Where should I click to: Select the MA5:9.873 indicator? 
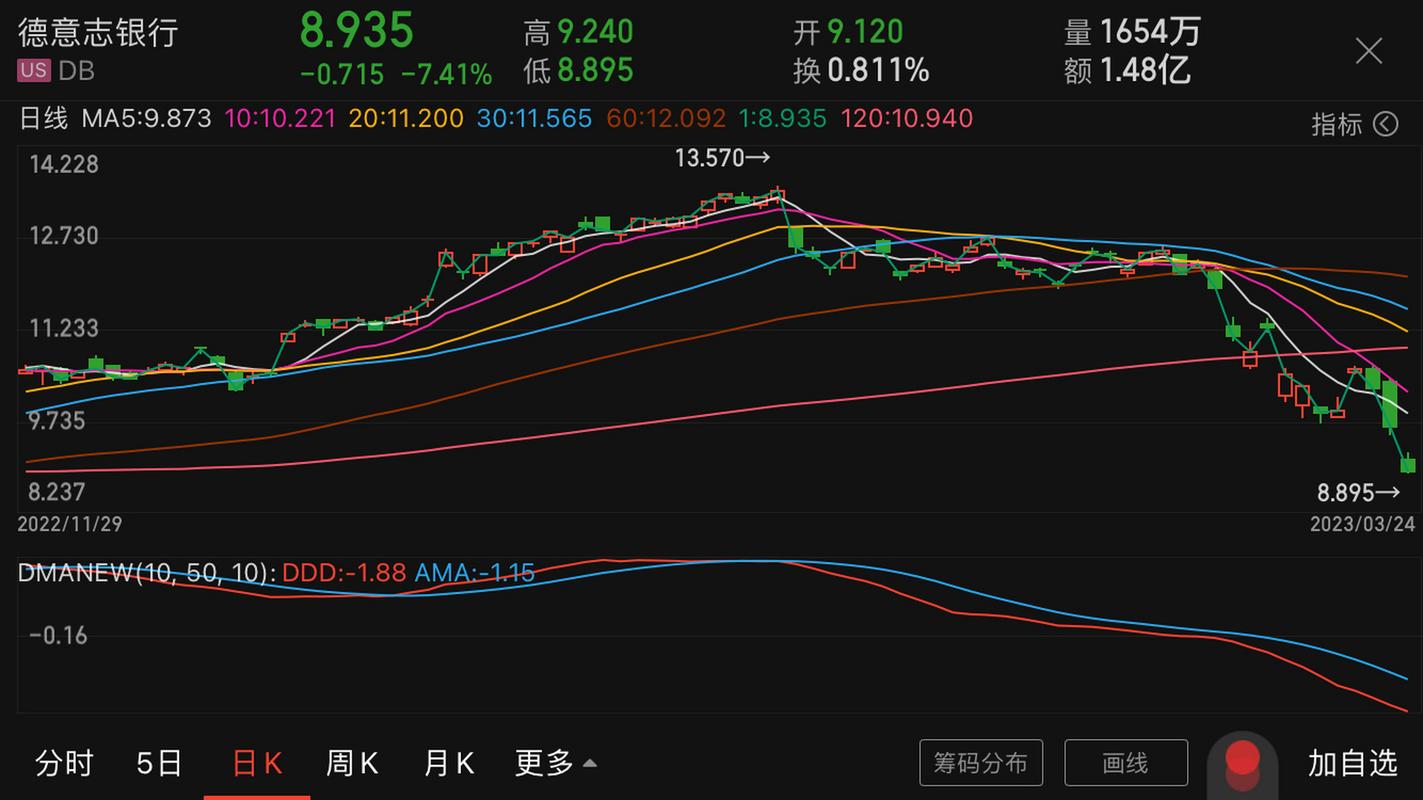pyautogui.click(x=146, y=119)
